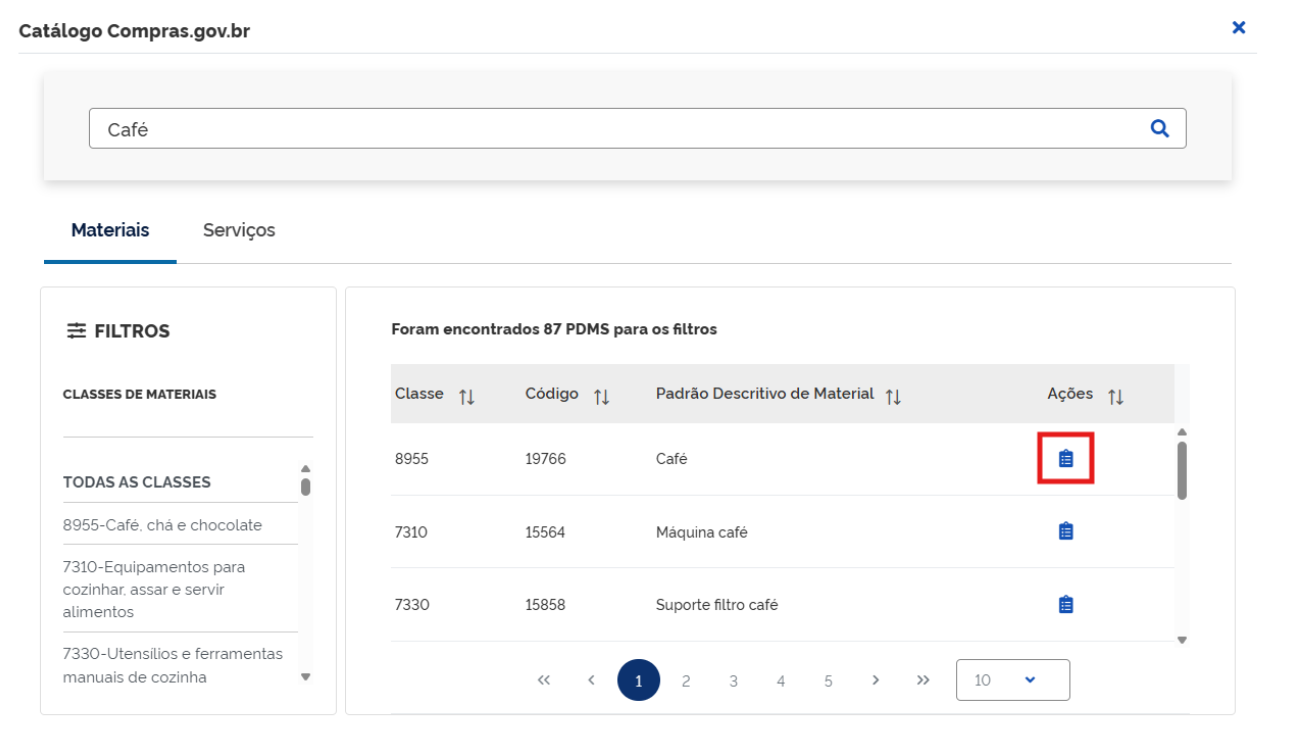The image size is (1295, 732).
Task: Select the Materiais tab
Action: pyautogui.click(x=110, y=230)
